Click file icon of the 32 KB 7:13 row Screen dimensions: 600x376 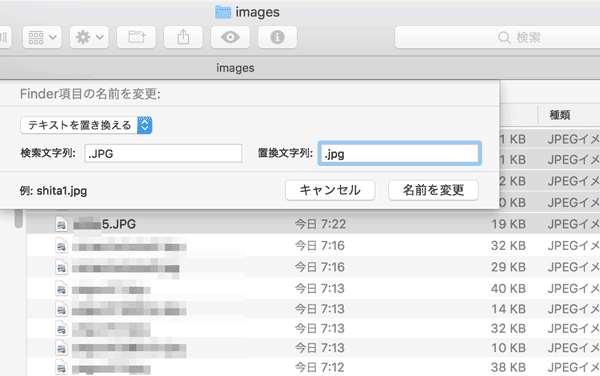(x=61, y=329)
